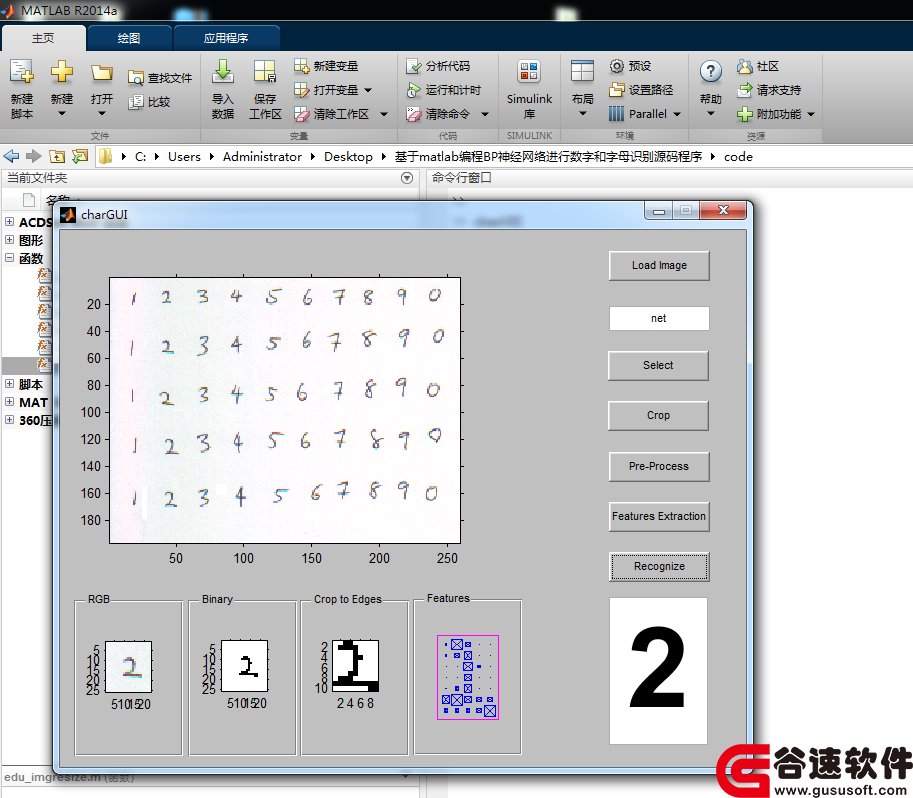
Task: Click Set Path (设置路径) icon
Action: coord(617,90)
